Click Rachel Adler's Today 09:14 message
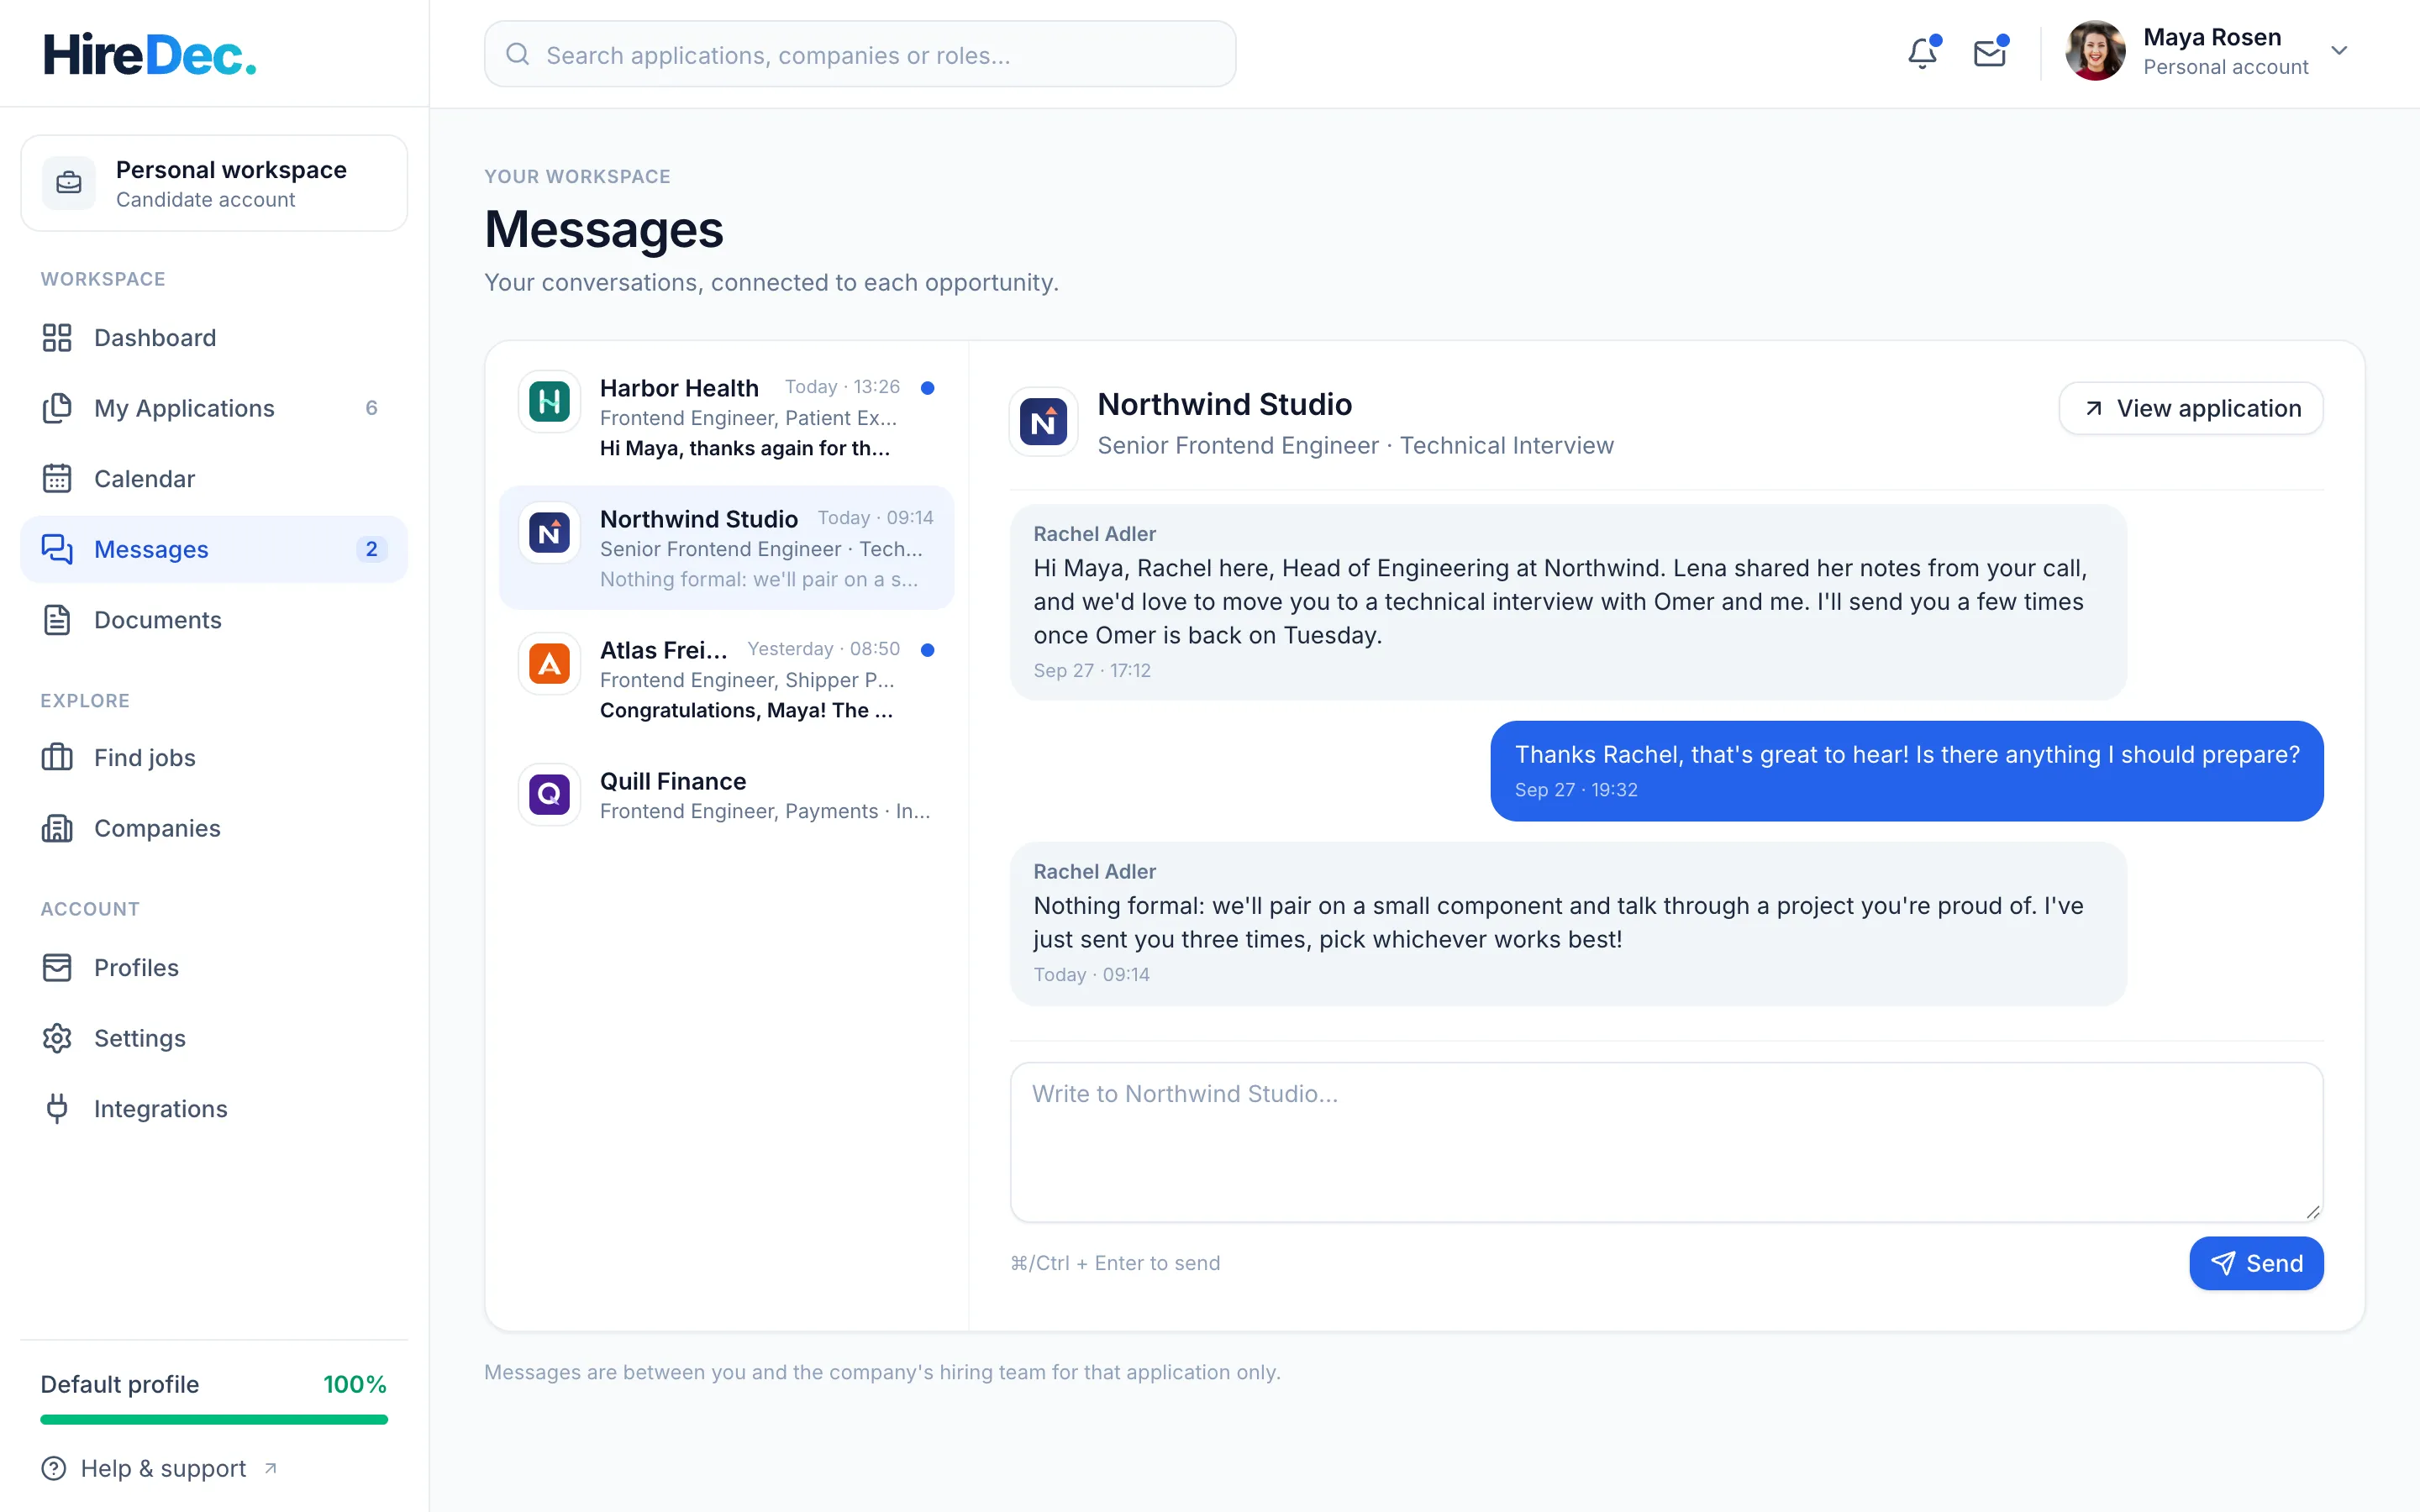The width and height of the screenshot is (2420, 1512). click(x=1568, y=924)
